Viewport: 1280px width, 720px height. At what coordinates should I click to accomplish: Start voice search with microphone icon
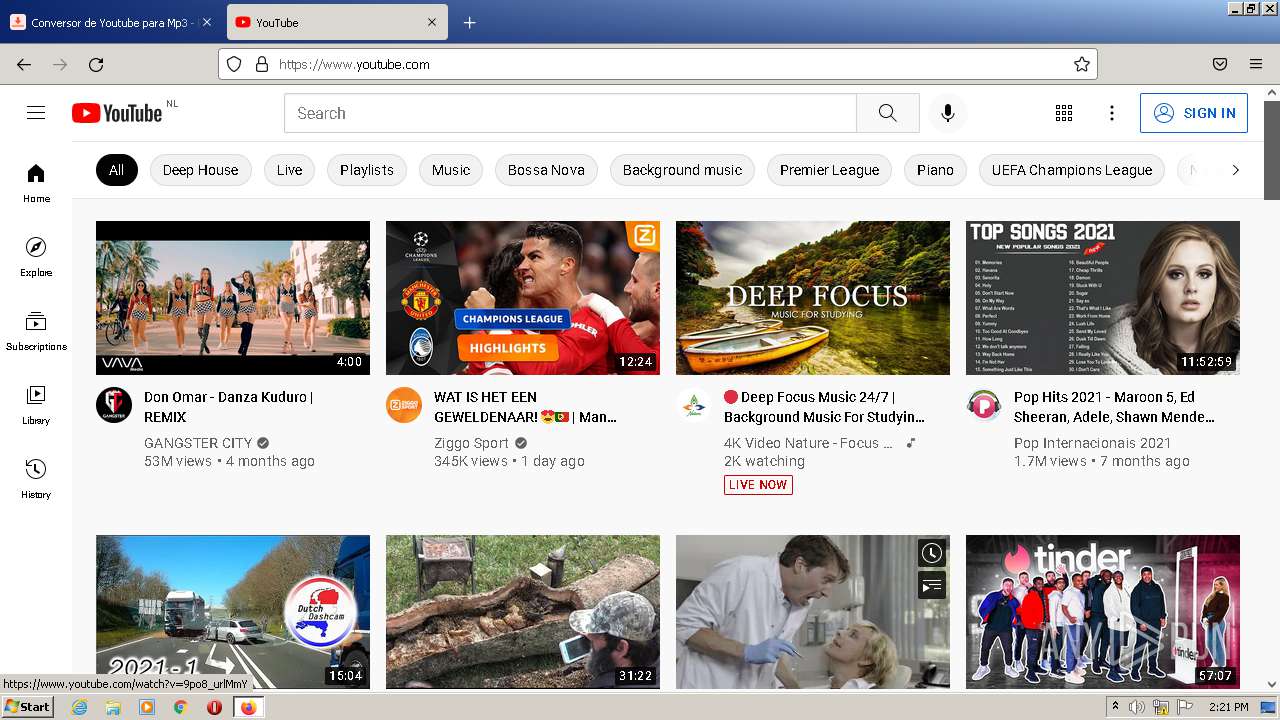(x=948, y=113)
